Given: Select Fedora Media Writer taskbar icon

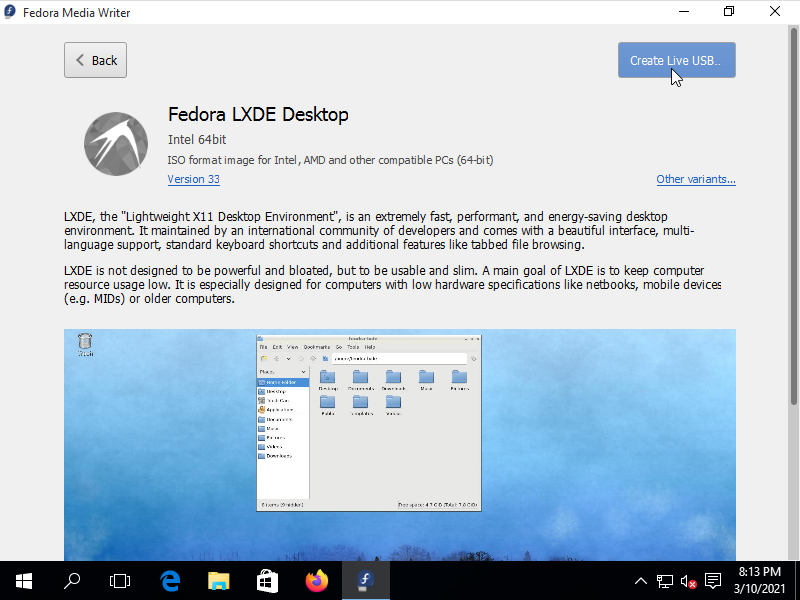Looking at the screenshot, I should click(365, 581).
